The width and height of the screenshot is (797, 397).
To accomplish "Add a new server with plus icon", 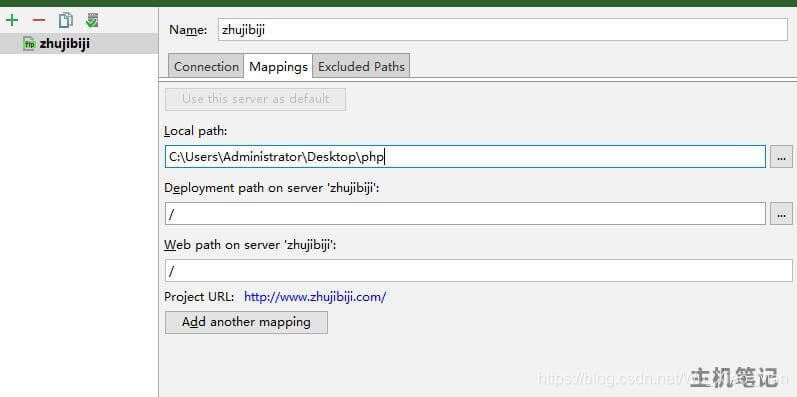I will pyautogui.click(x=12, y=20).
